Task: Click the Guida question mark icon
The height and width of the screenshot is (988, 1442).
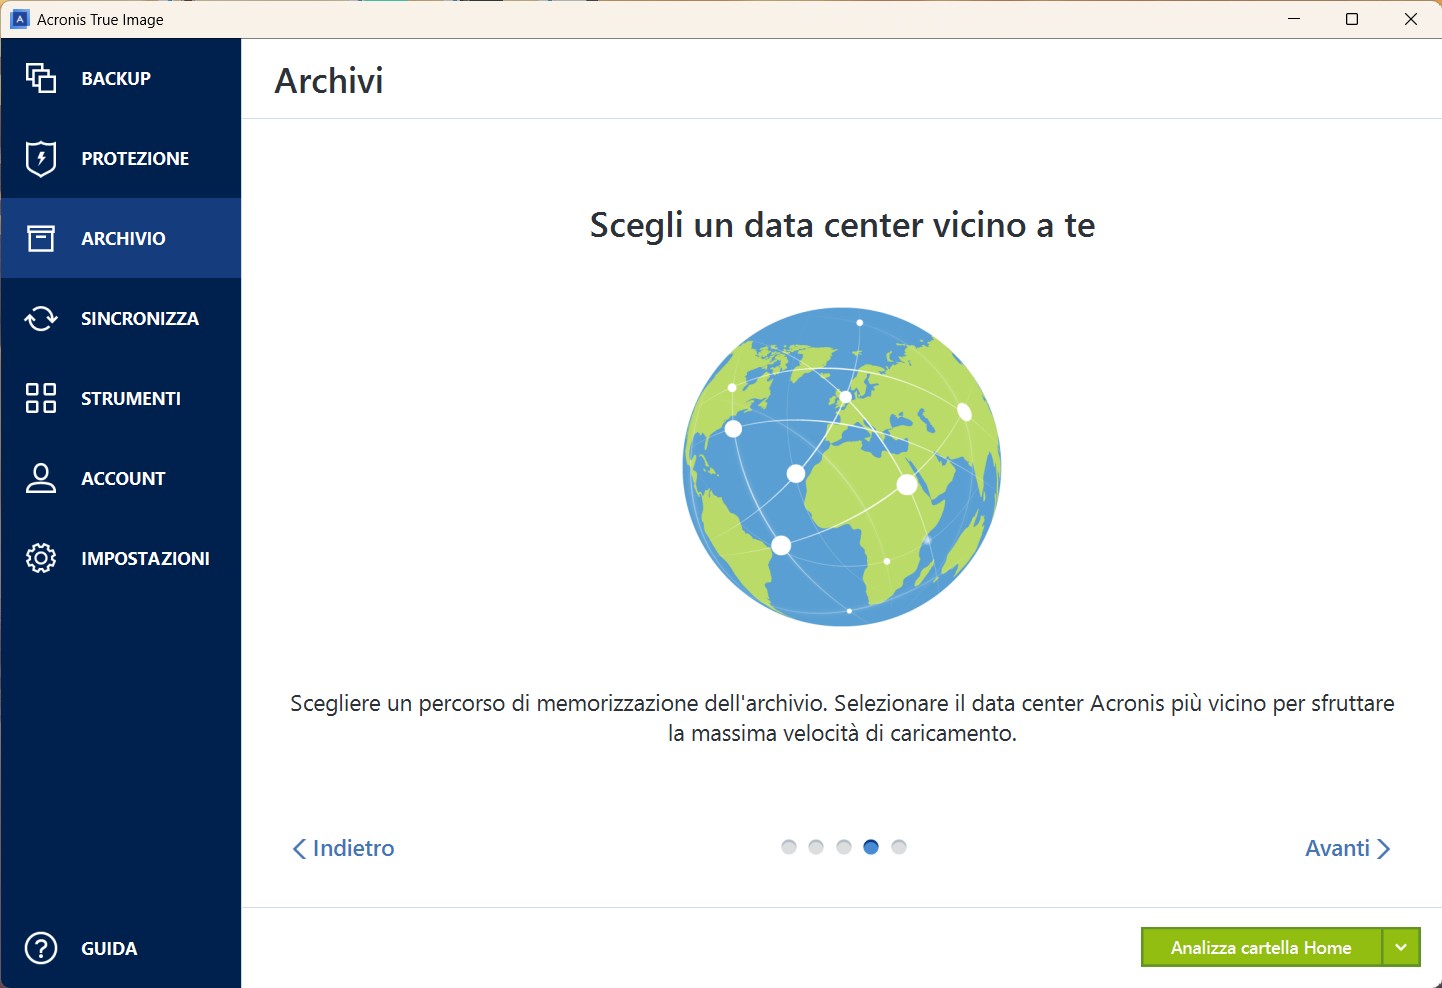Action: tap(41, 948)
